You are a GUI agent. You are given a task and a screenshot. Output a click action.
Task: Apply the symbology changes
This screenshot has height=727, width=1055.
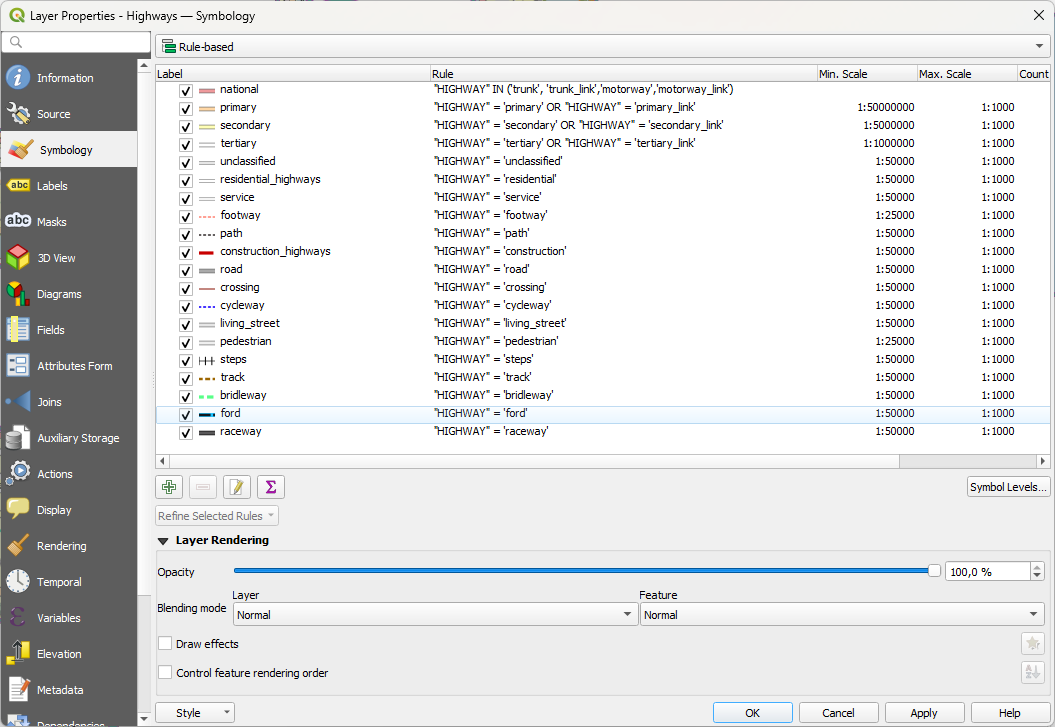point(924,712)
